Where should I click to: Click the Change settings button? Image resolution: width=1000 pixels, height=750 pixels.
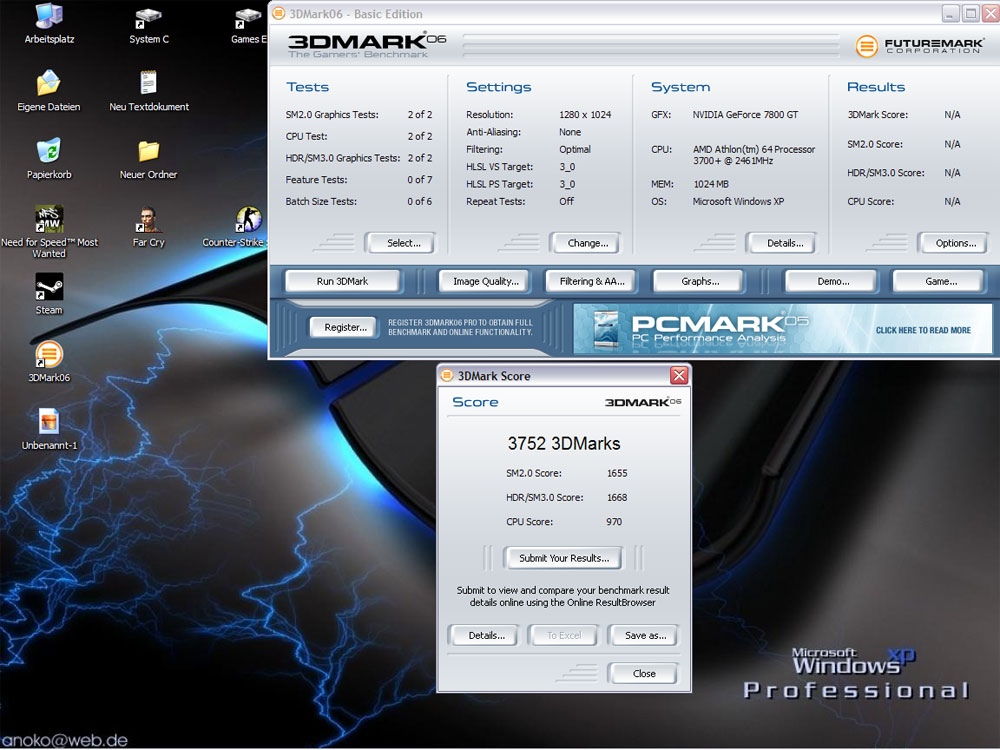(587, 243)
